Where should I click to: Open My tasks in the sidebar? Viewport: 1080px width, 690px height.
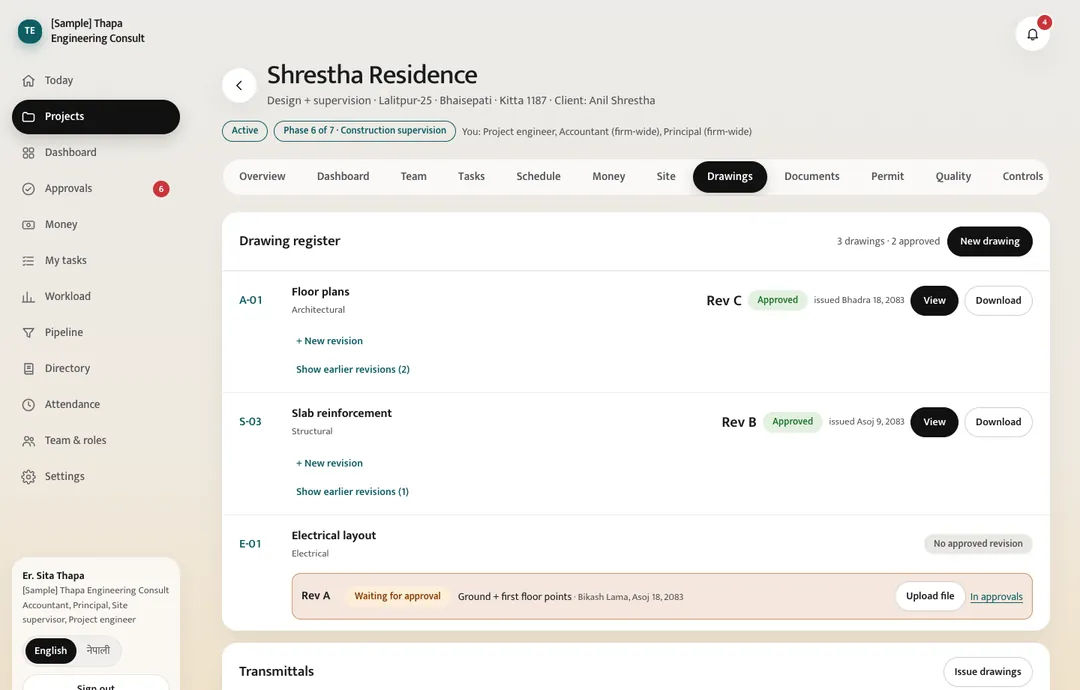tap(96, 260)
